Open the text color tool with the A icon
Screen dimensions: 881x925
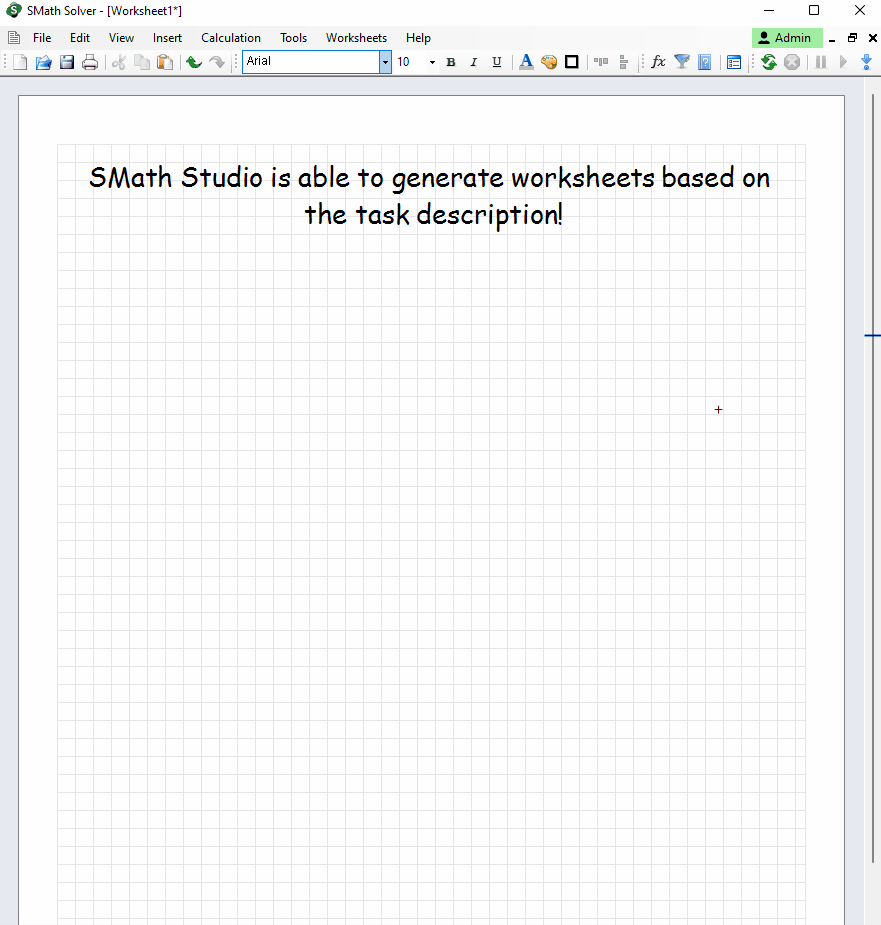[526, 62]
